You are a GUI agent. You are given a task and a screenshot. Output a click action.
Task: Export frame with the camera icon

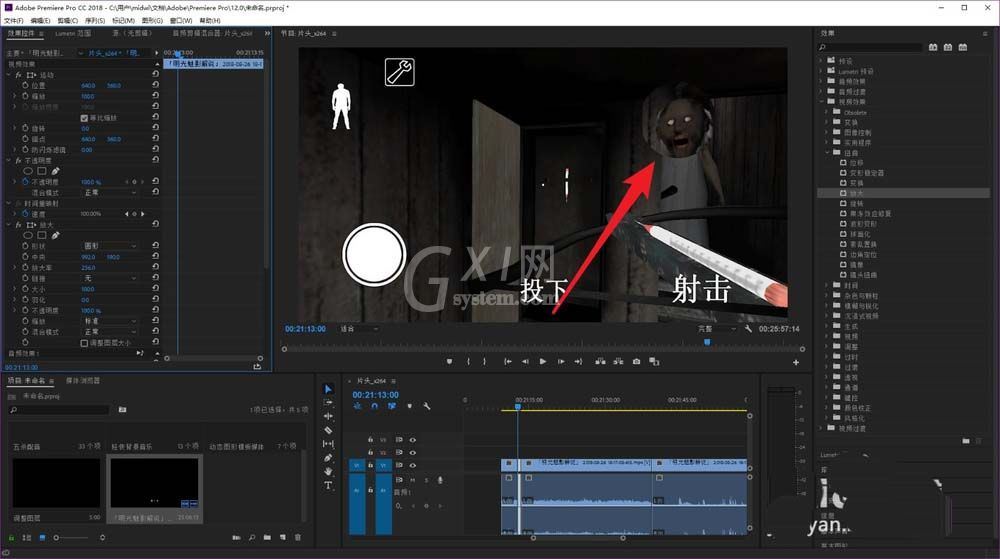click(x=636, y=361)
